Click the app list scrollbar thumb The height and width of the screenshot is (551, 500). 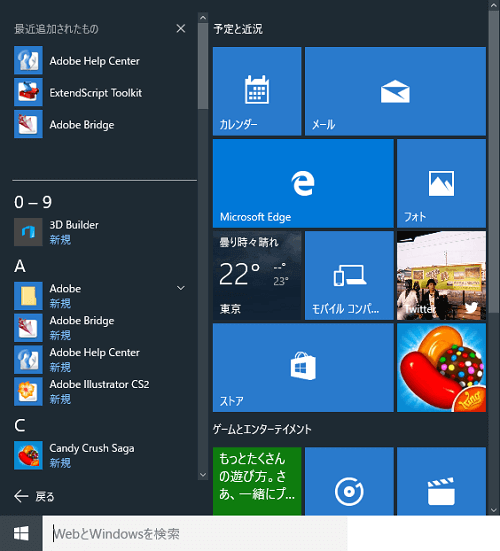[x=203, y=66]
